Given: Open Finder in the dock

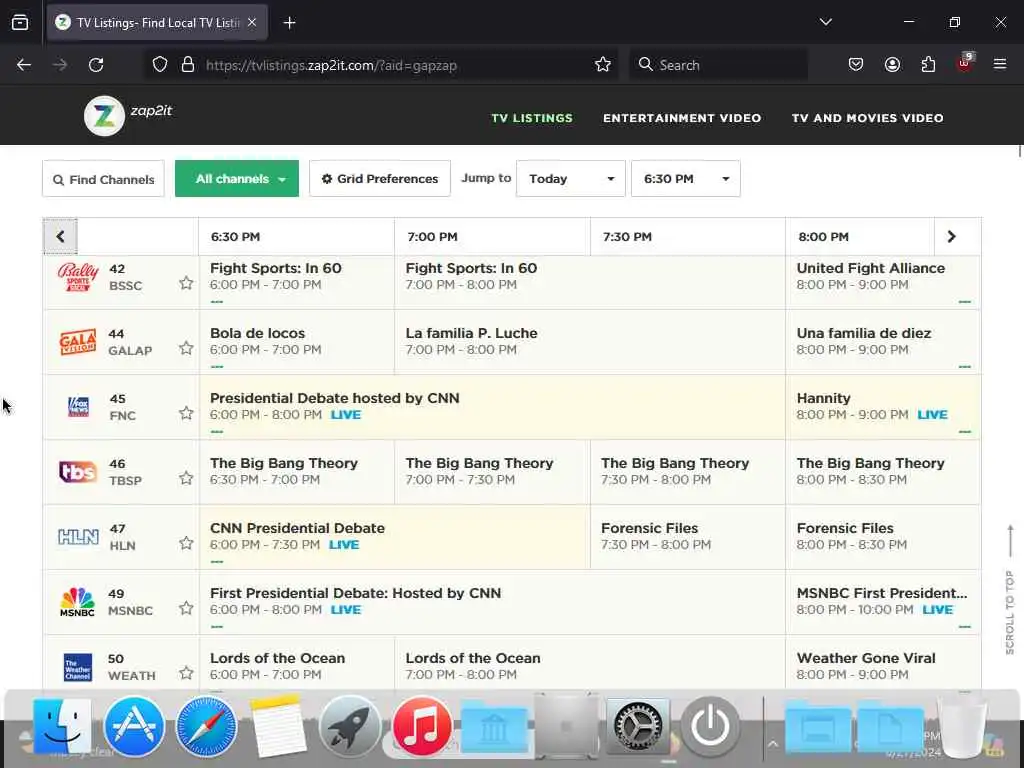Looking at the screenshot, I should tap(63, 726).
